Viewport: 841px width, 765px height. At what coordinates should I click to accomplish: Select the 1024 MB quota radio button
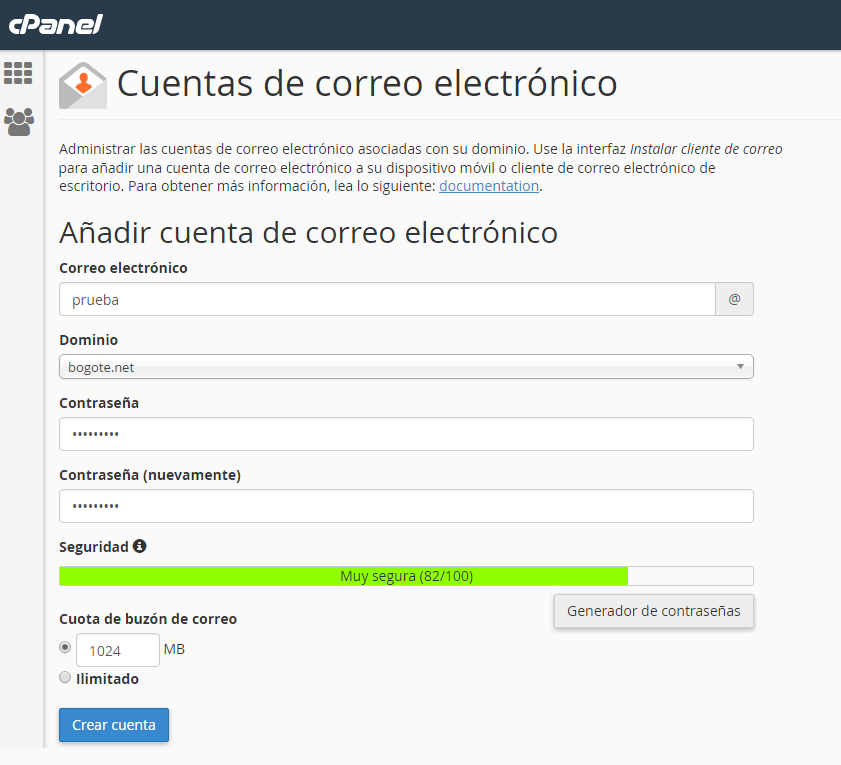(x=66, y=647)
